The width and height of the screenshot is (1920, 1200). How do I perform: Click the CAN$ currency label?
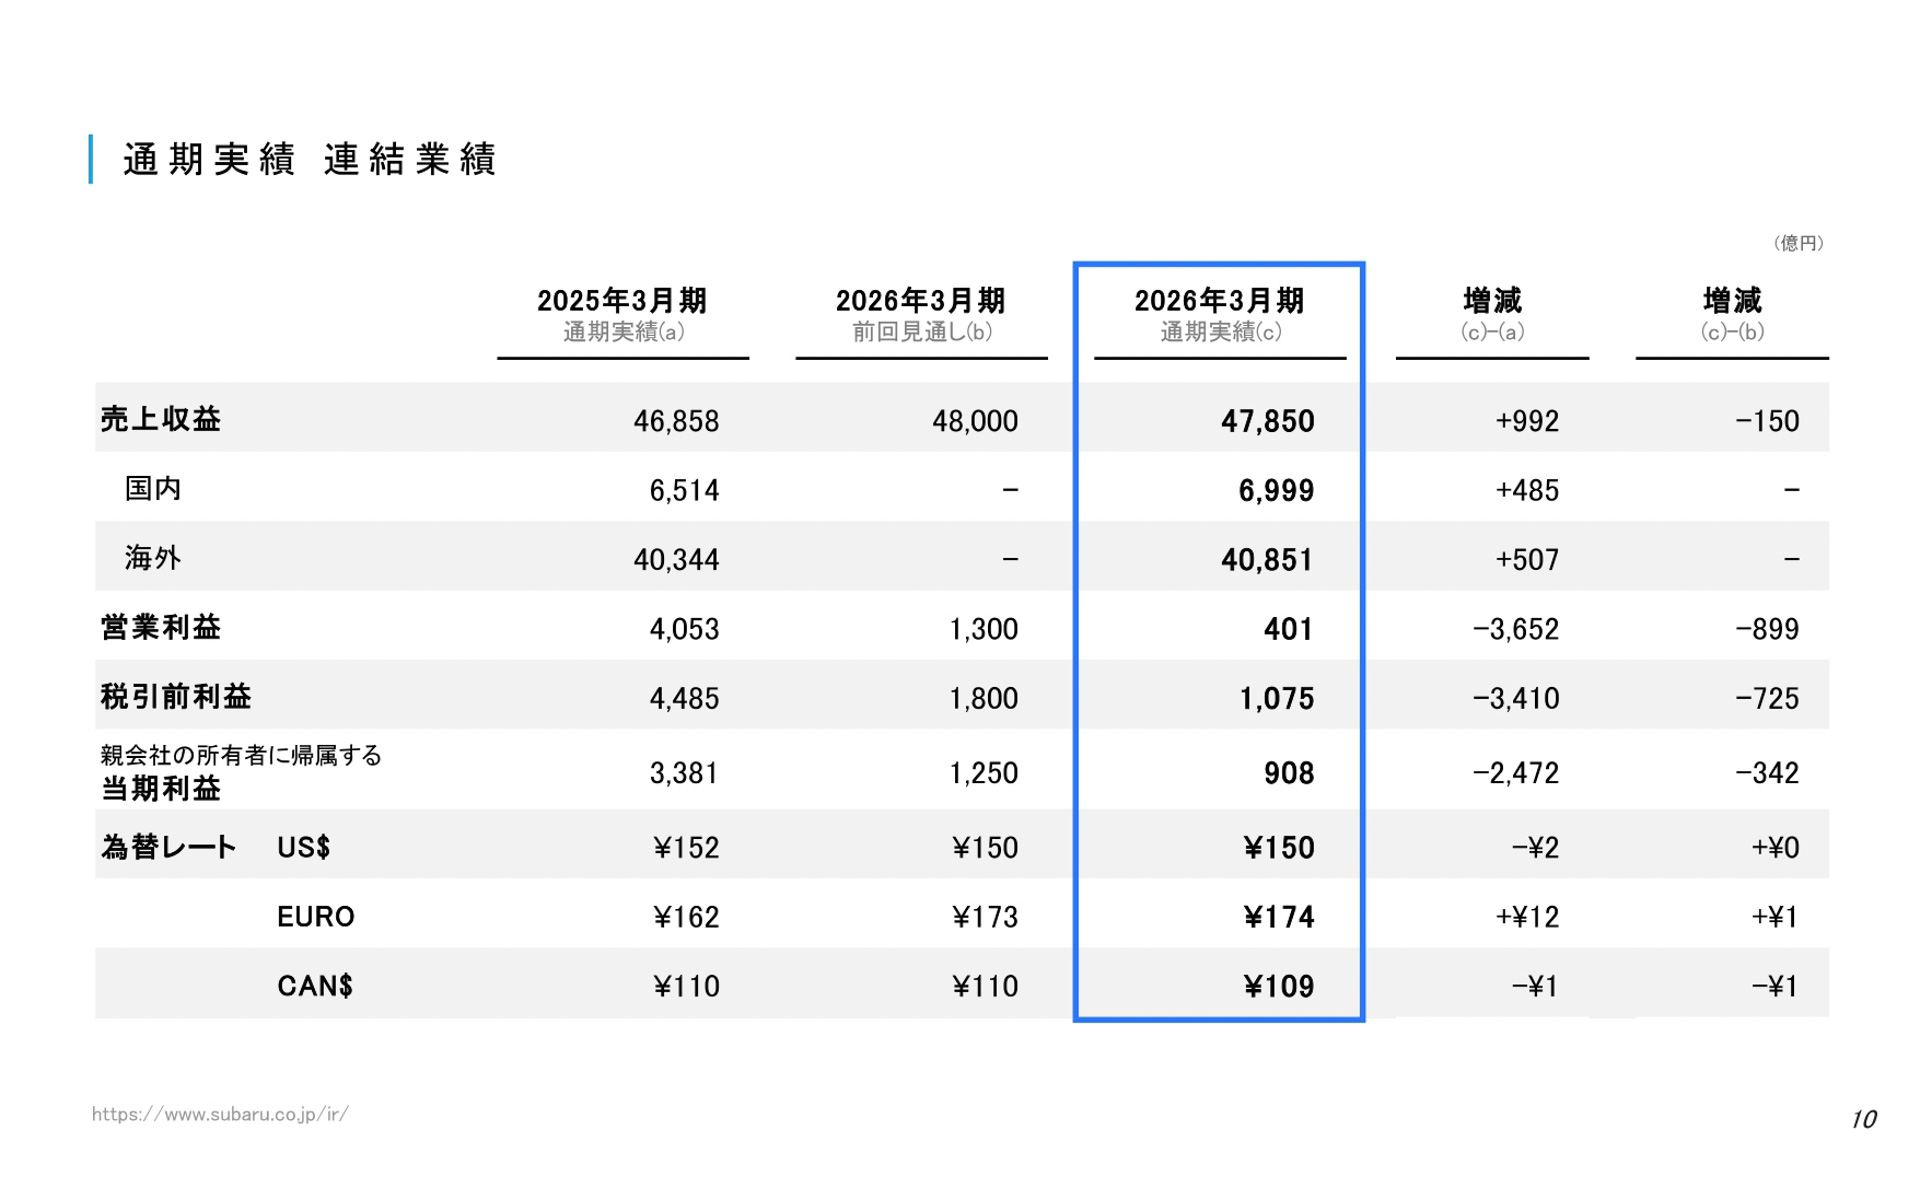pyautogui.click(x=315, y=986)
